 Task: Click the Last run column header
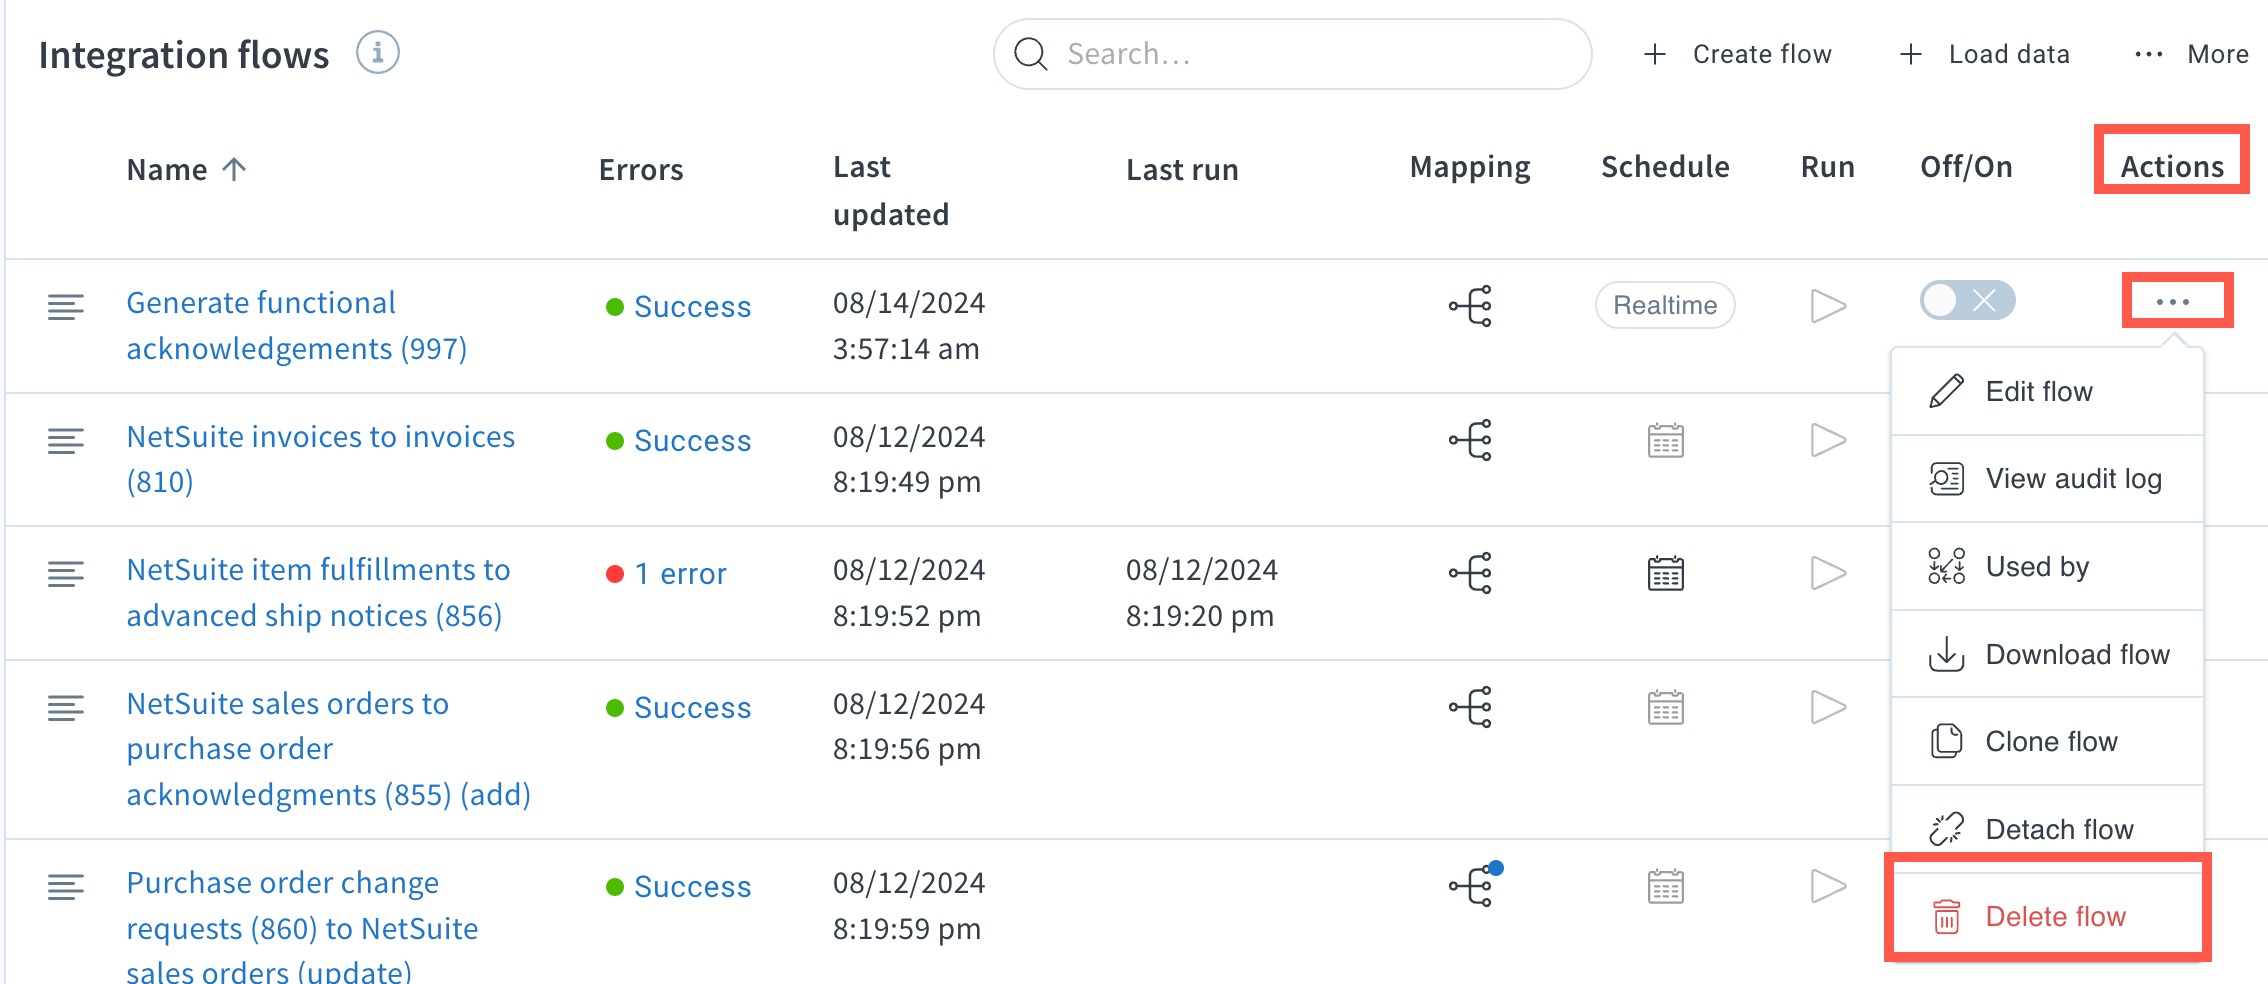click(1182, 169)
